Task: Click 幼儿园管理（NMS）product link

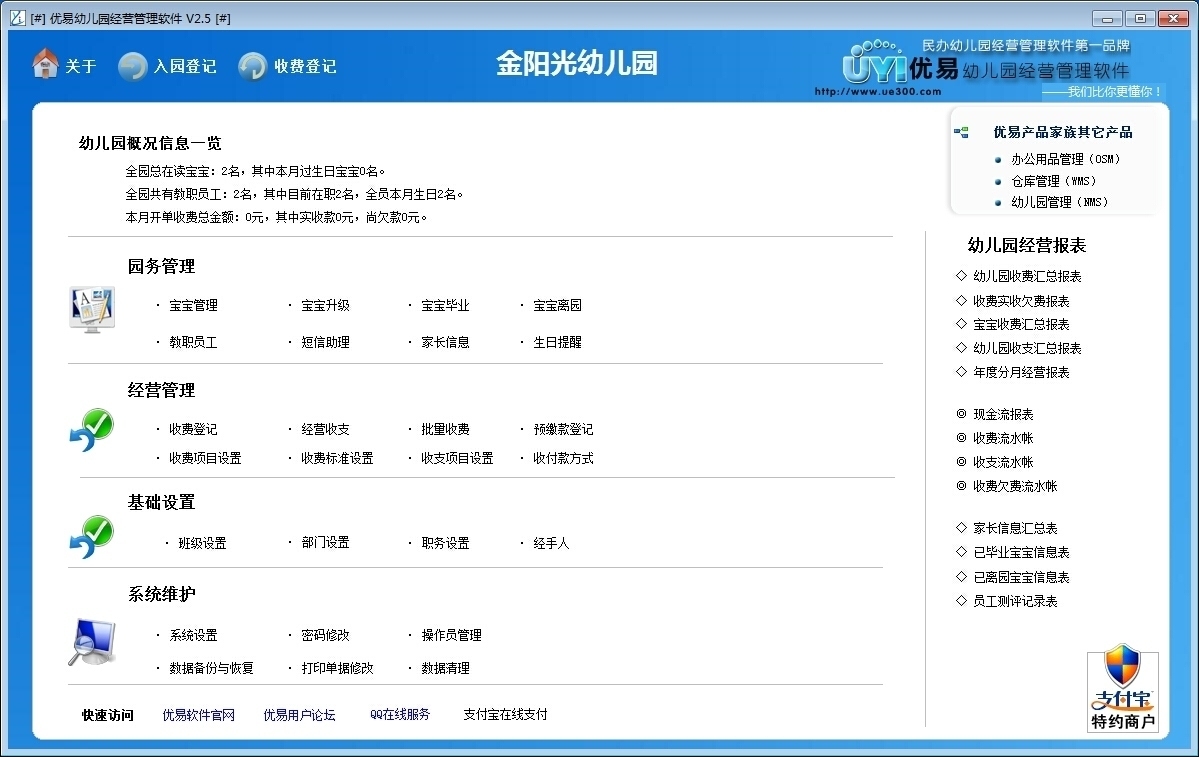Action: click(x=1060, y=202)
